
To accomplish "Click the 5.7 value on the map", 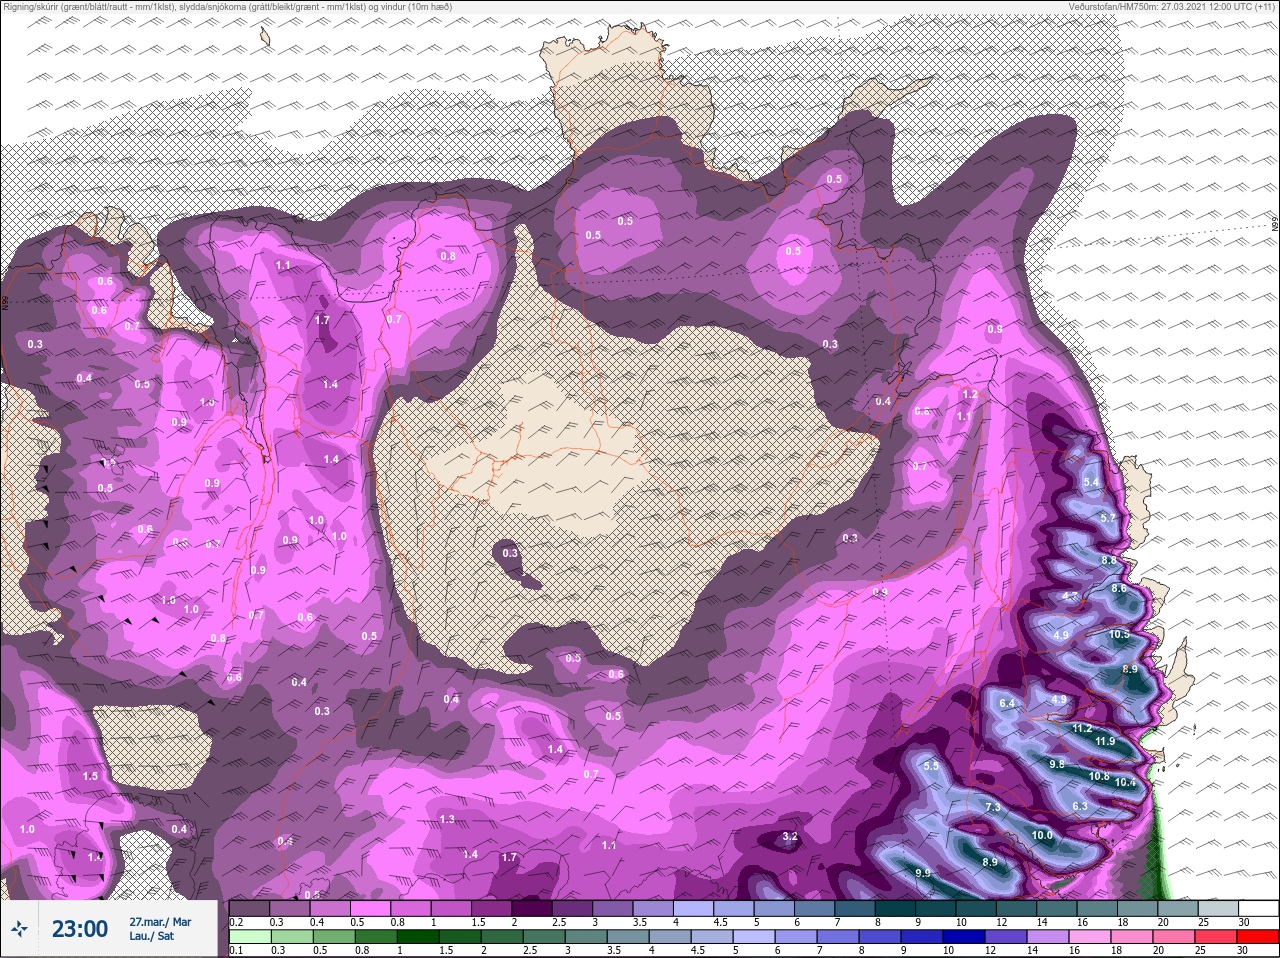I will (x=1107, y=518).
